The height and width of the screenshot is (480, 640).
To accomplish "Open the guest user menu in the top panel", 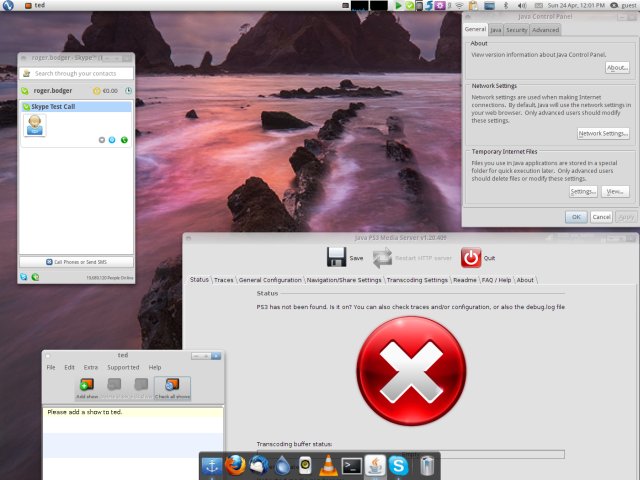I will (x=623, y=5).
